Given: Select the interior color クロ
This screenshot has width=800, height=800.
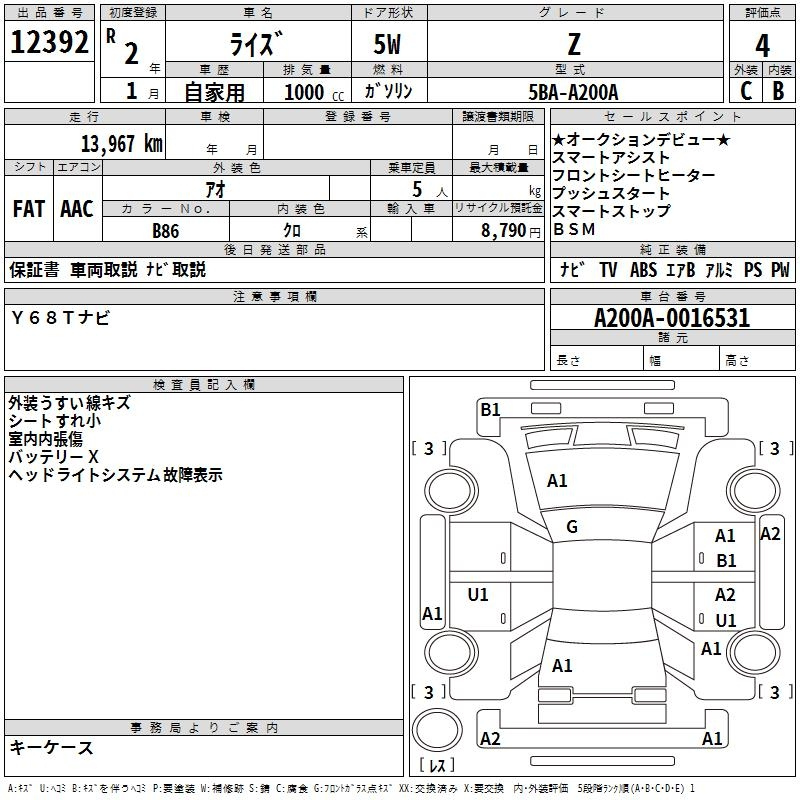Looking at the screenshot, I should tap(292, 231).
